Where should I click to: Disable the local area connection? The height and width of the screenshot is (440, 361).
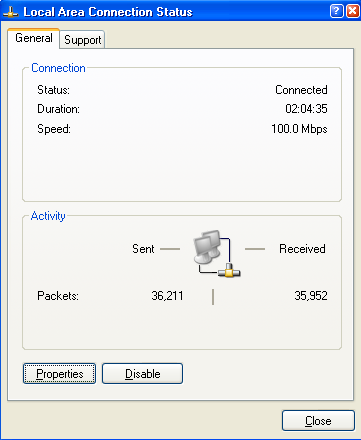pos(142,374)
